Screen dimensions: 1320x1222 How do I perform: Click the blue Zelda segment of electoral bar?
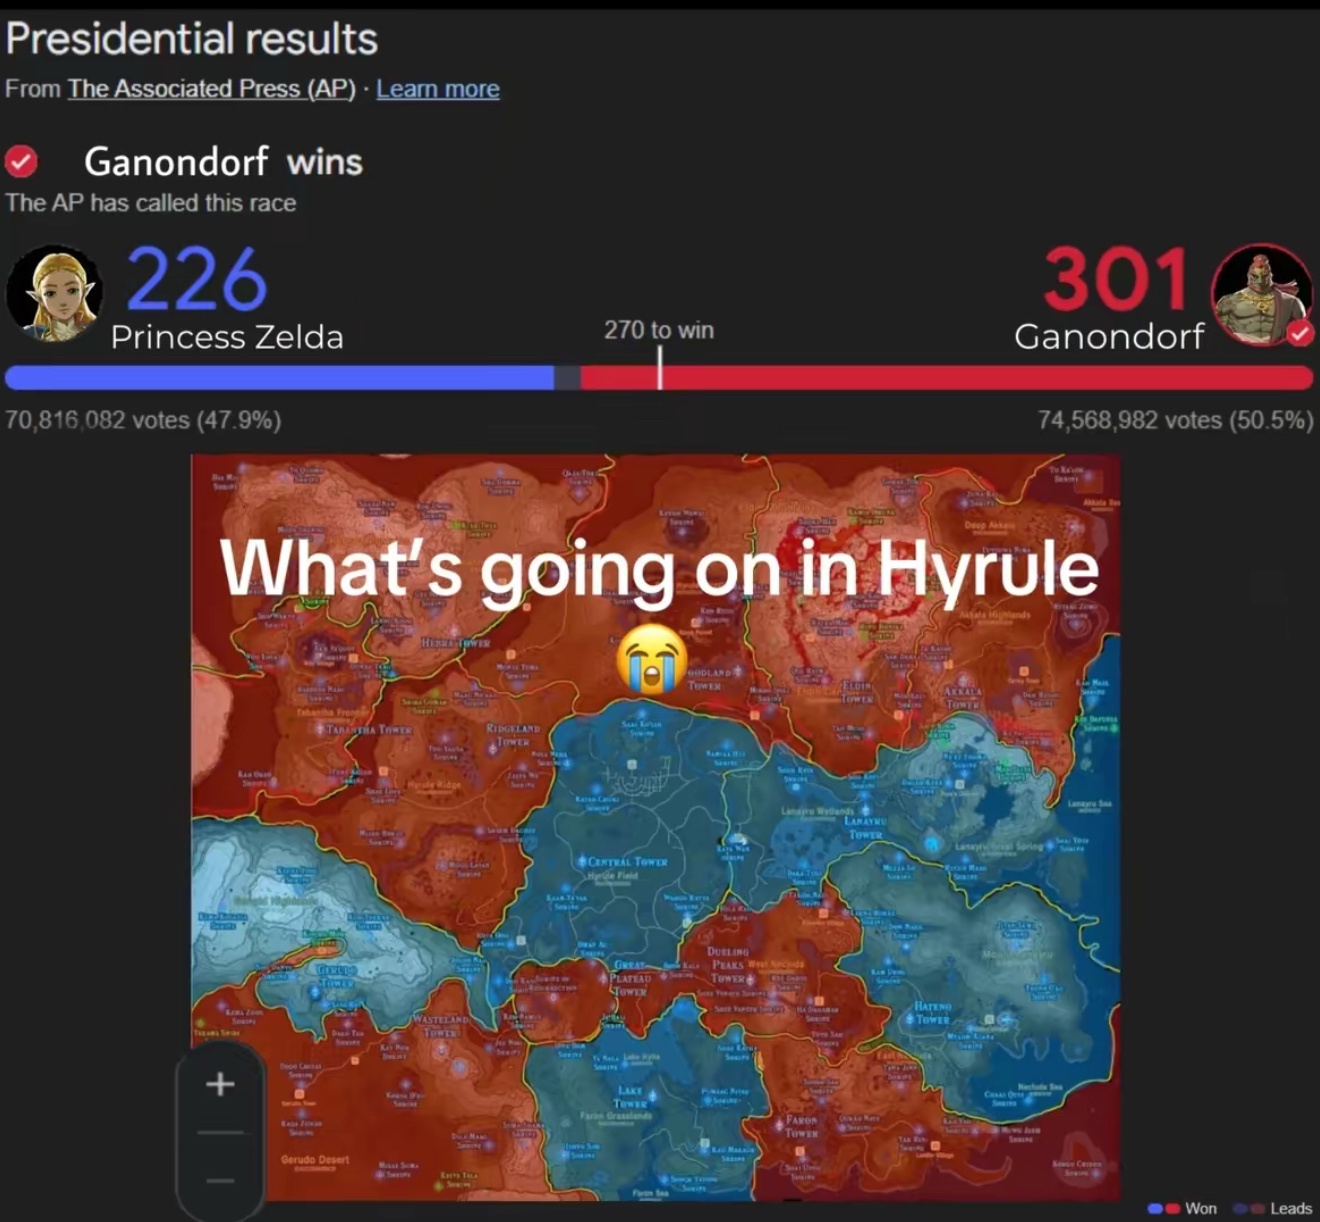[280, 377]
